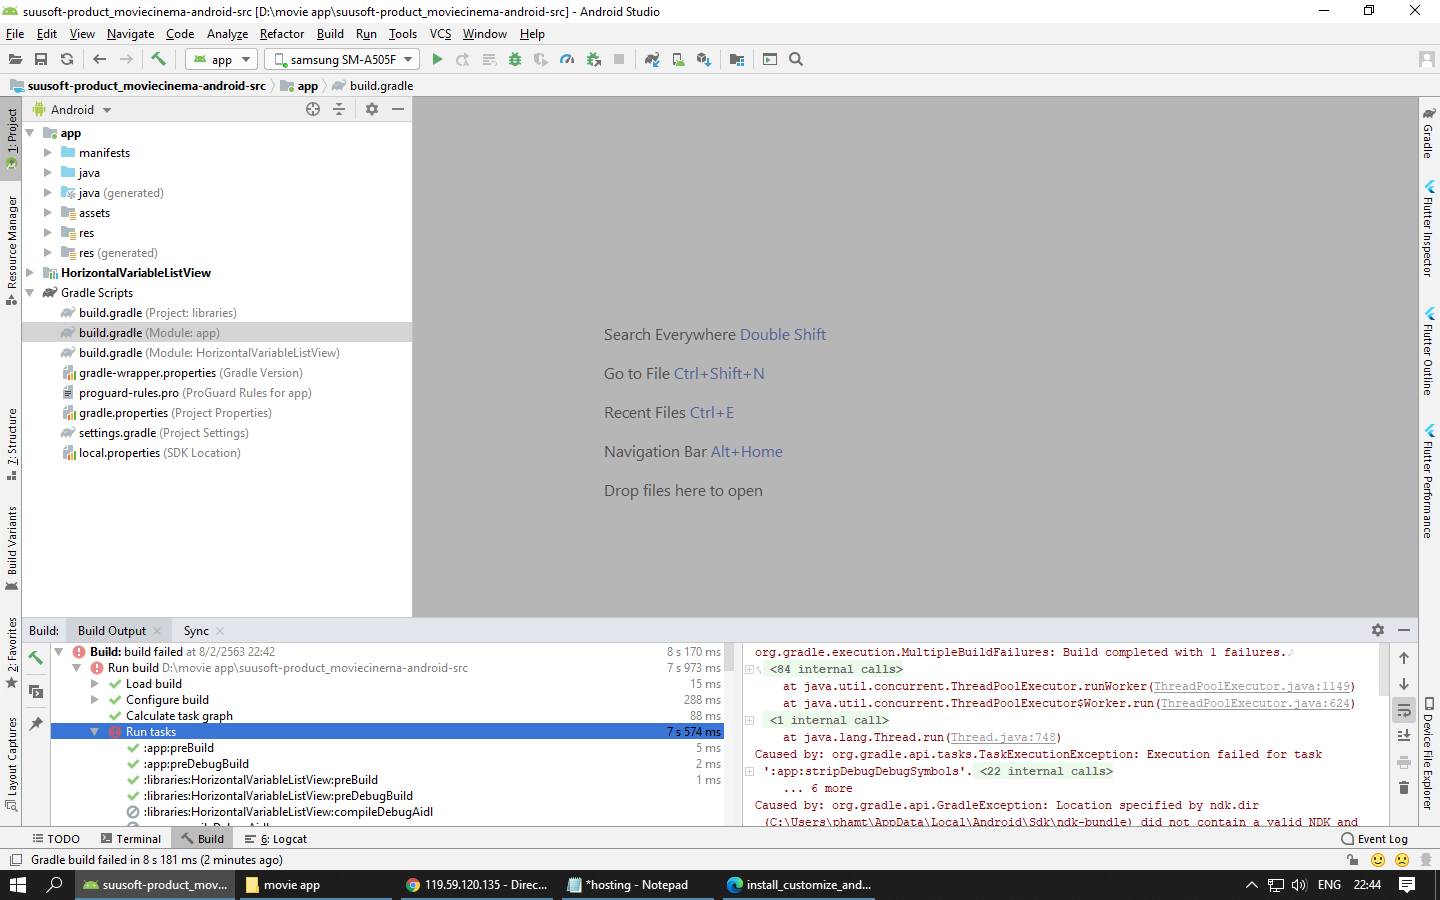Select build.gradle (Module: app) file

(217, 333)
